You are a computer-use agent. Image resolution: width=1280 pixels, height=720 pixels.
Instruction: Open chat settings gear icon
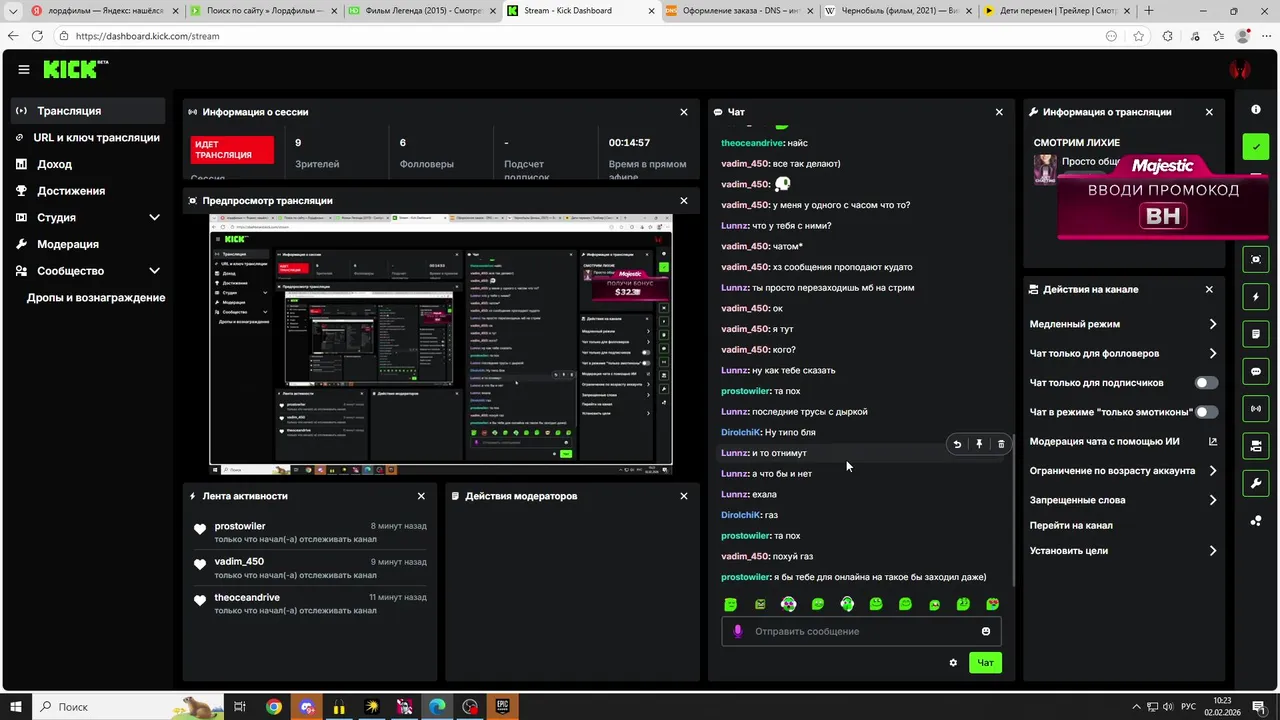[953, 663]
